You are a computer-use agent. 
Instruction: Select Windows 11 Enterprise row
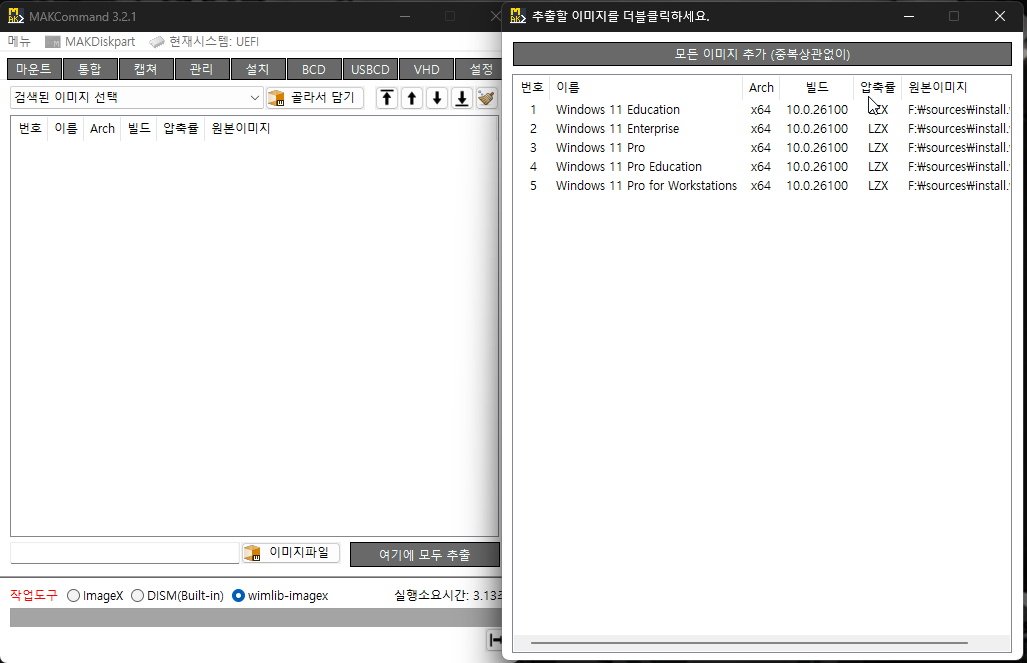click(x=762, y=128)
